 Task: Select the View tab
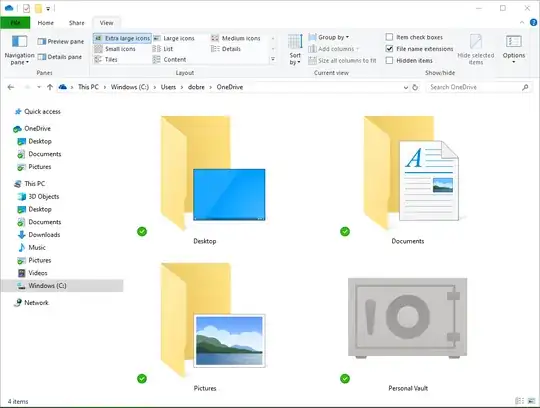point(106,23)
